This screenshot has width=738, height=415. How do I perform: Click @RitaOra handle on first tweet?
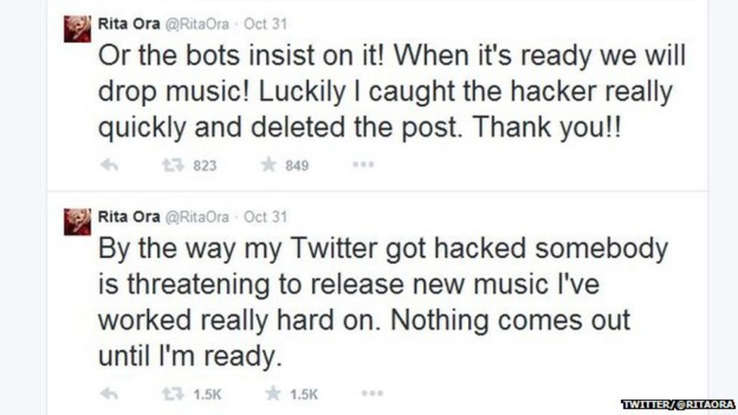[x=197, y=24]
